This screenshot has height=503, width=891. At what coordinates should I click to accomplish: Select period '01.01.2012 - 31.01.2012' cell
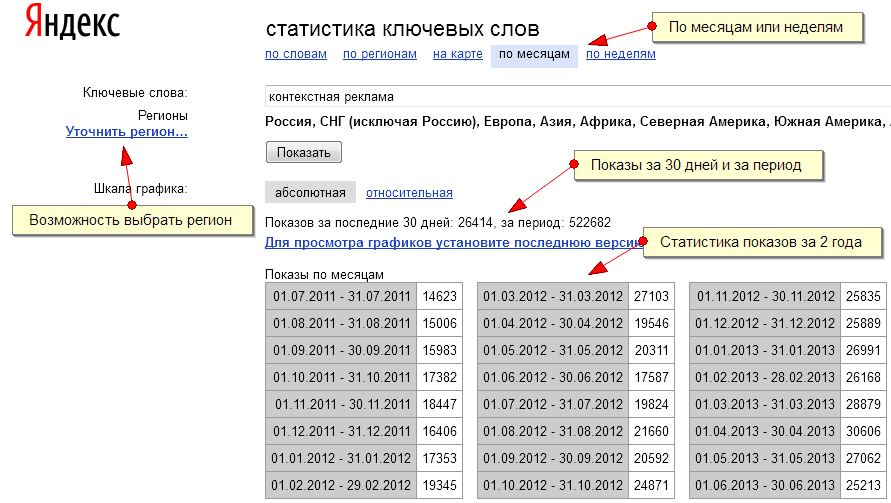(342, 458)
